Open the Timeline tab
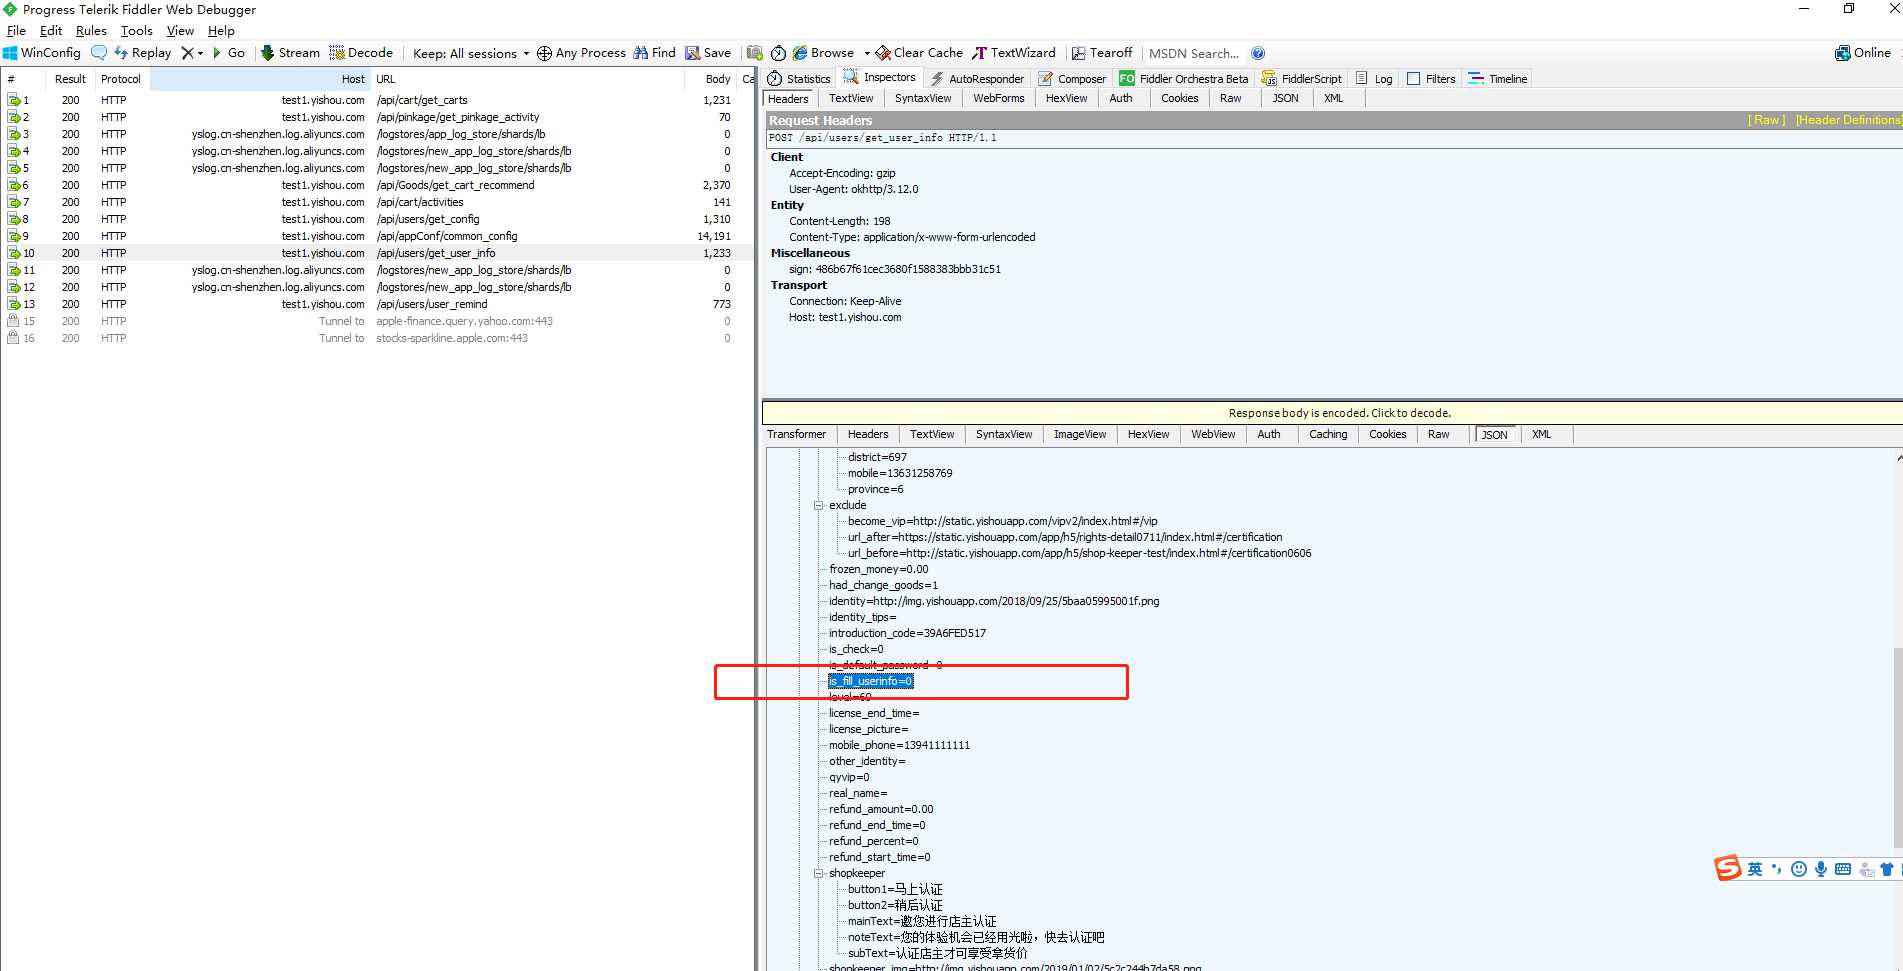Viewport: 1903px width, 971px height. tap(1497, 78)
